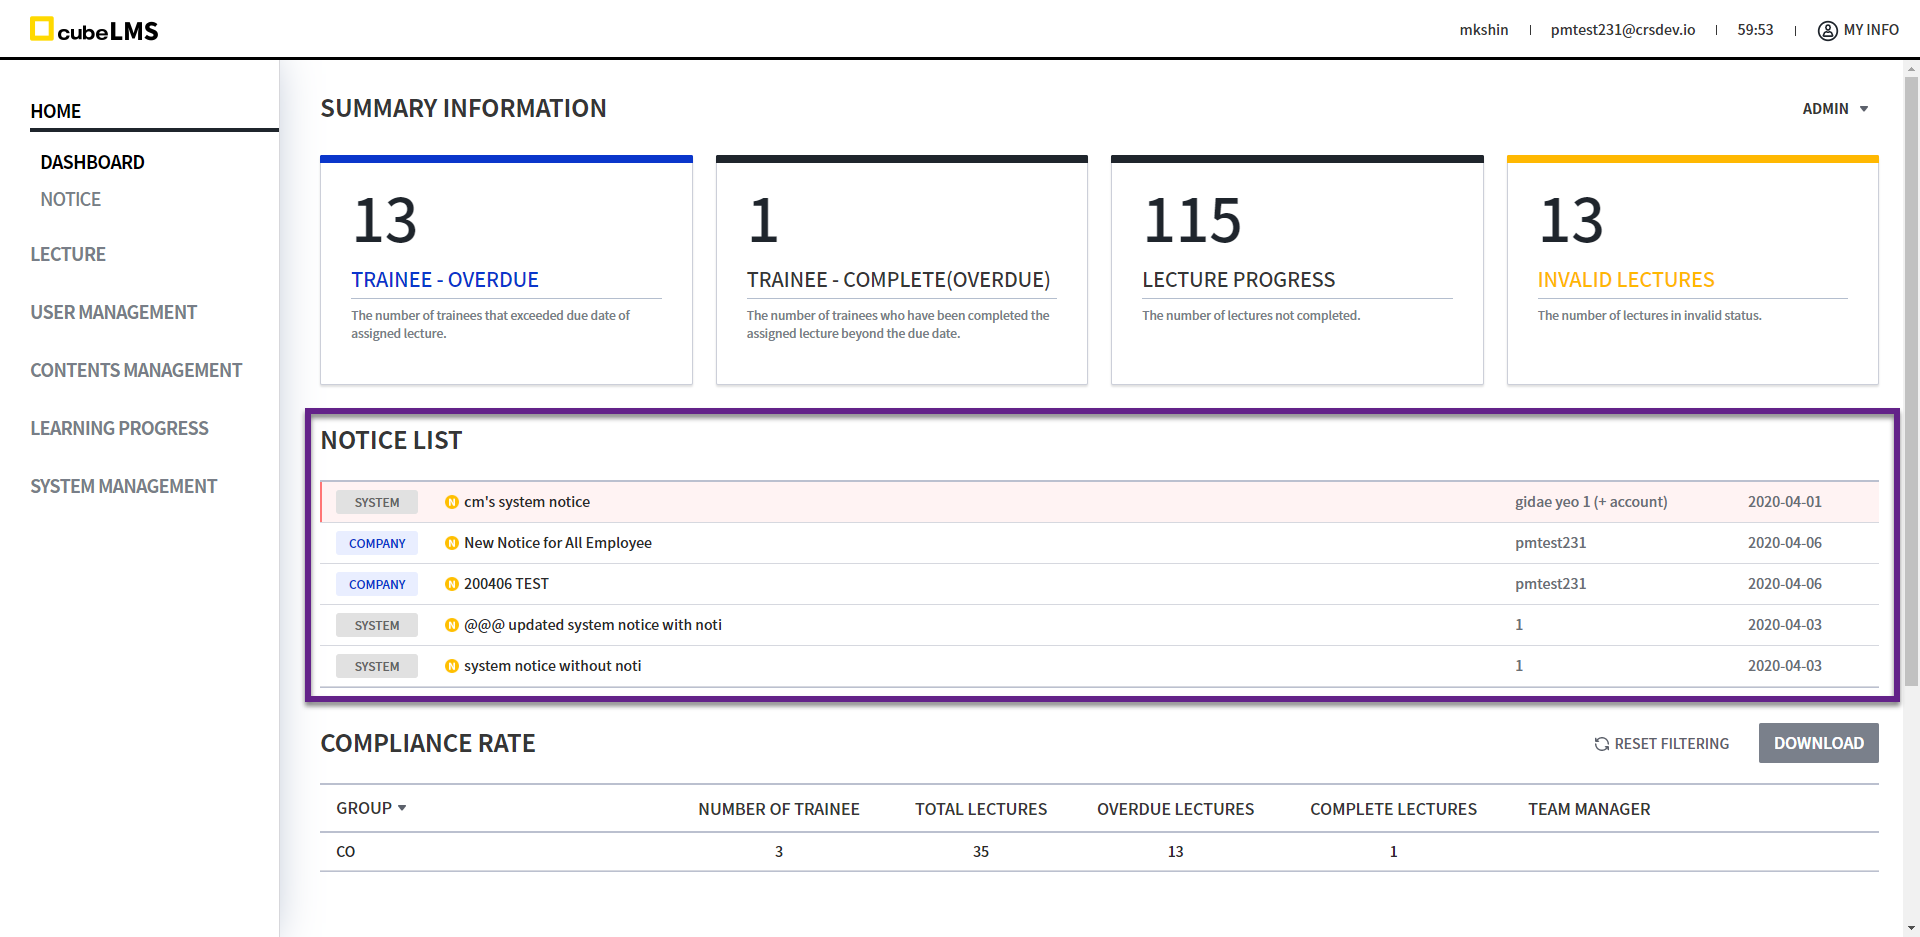Open My Info profile icon

1827,30
